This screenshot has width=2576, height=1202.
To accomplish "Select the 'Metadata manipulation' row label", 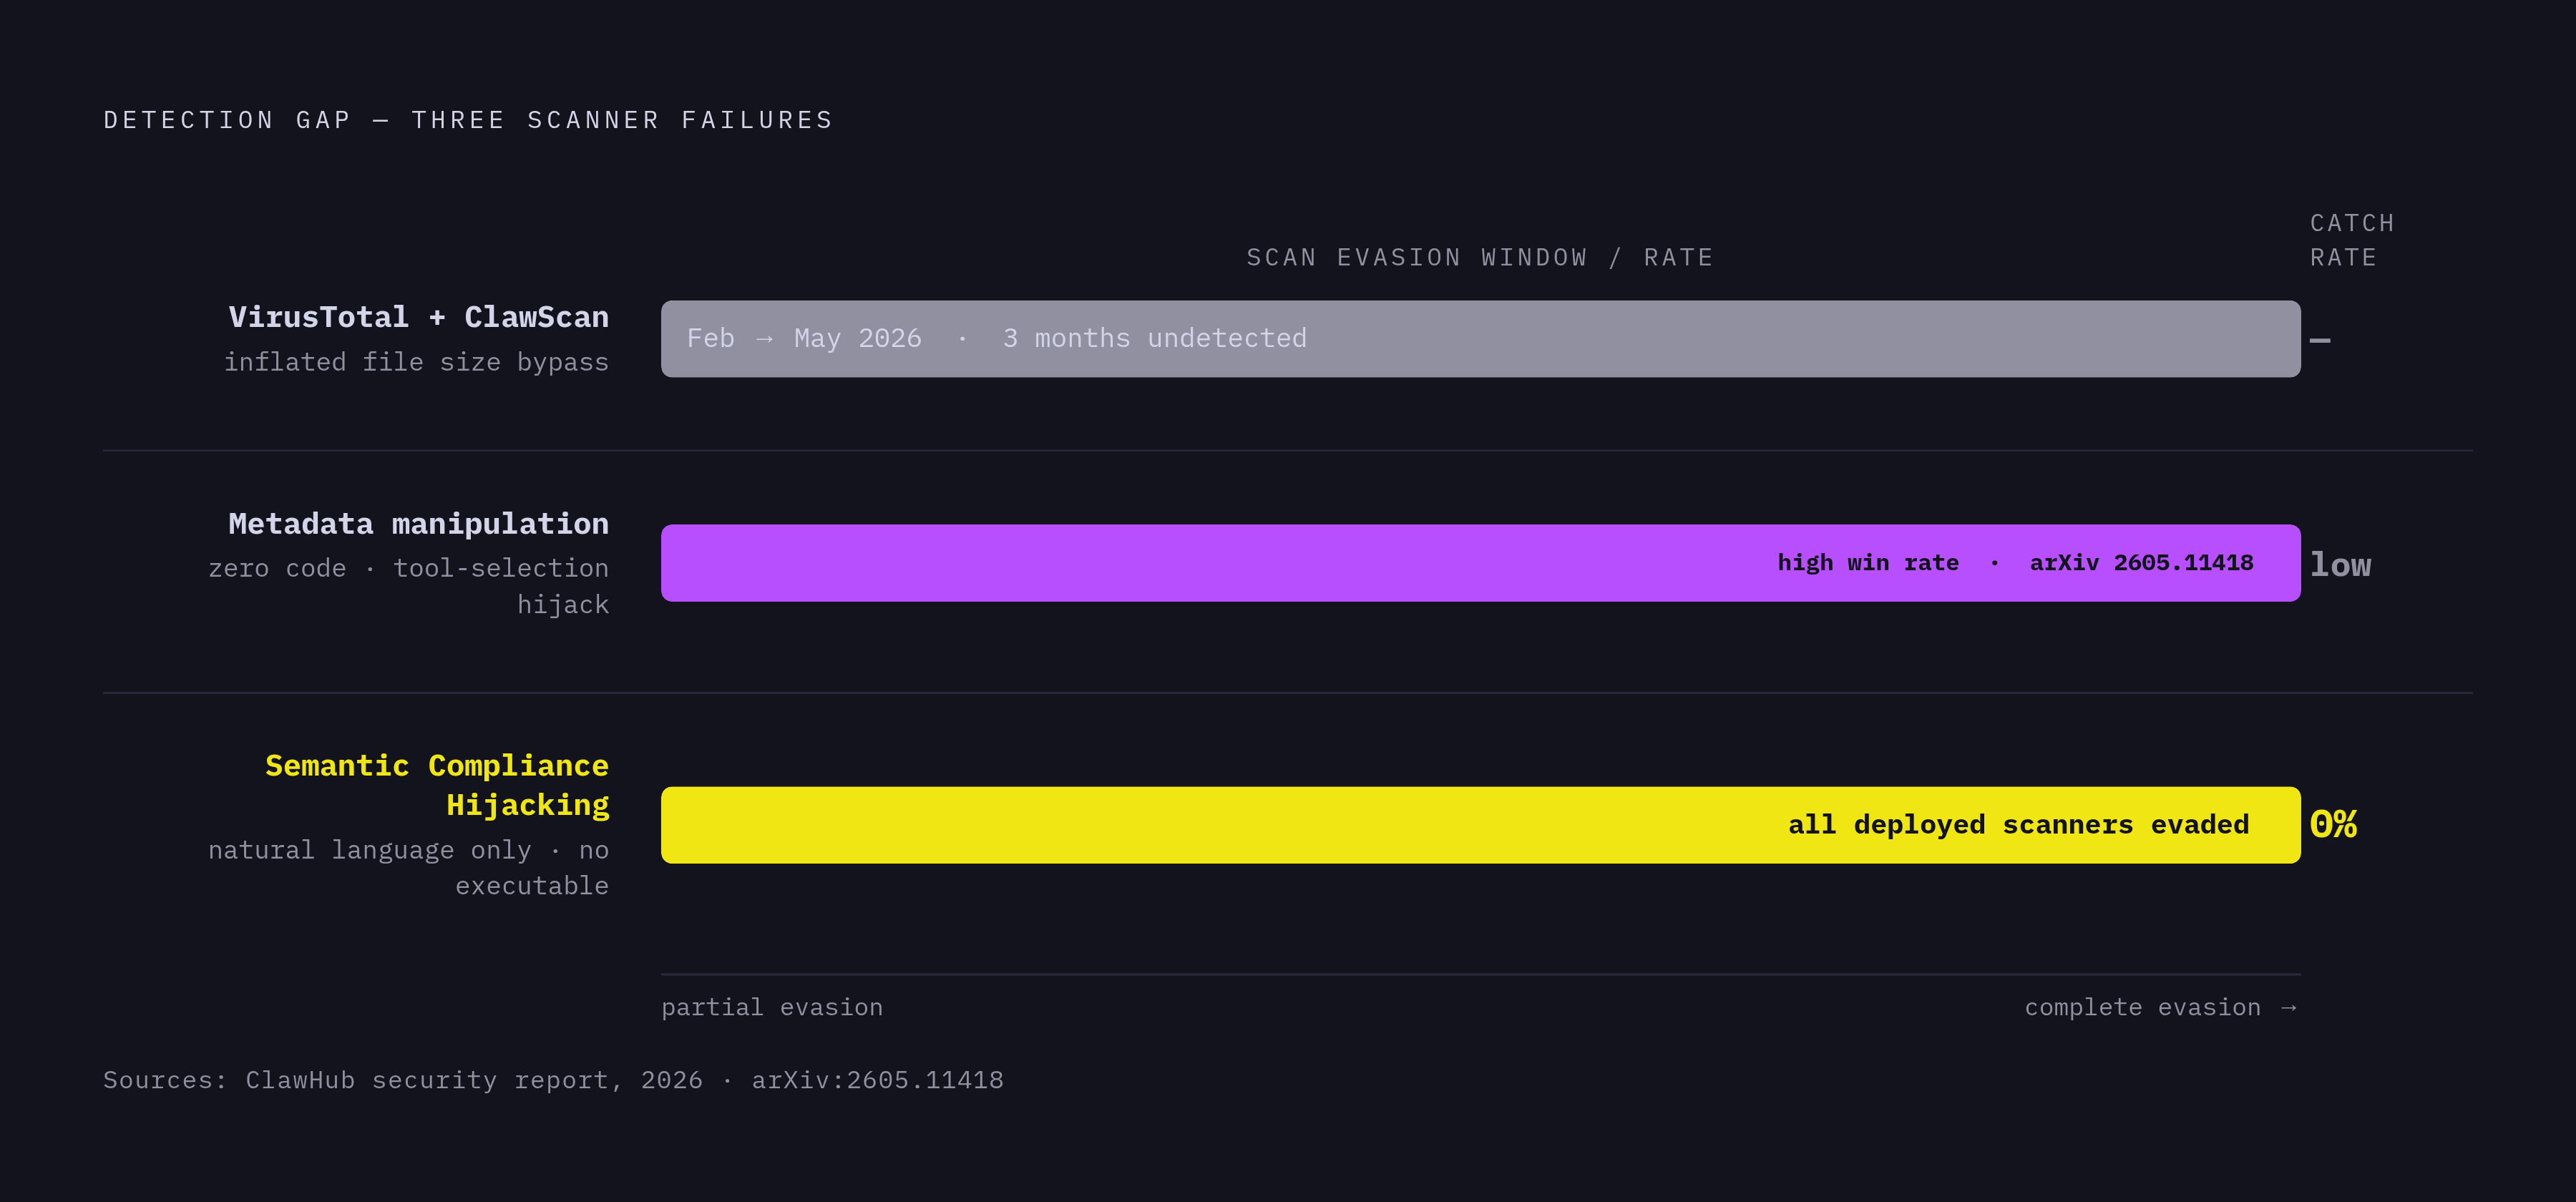I will 418,524.
